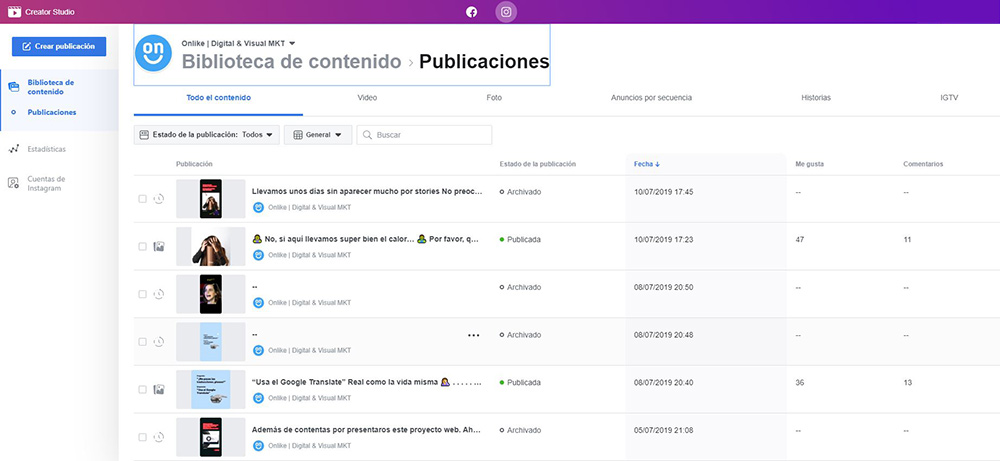The width and height of the screenshot is (1000, 461).
Task: Click the Biblioteca de contenido sidebar icon
Action: [x=14, y=87]
